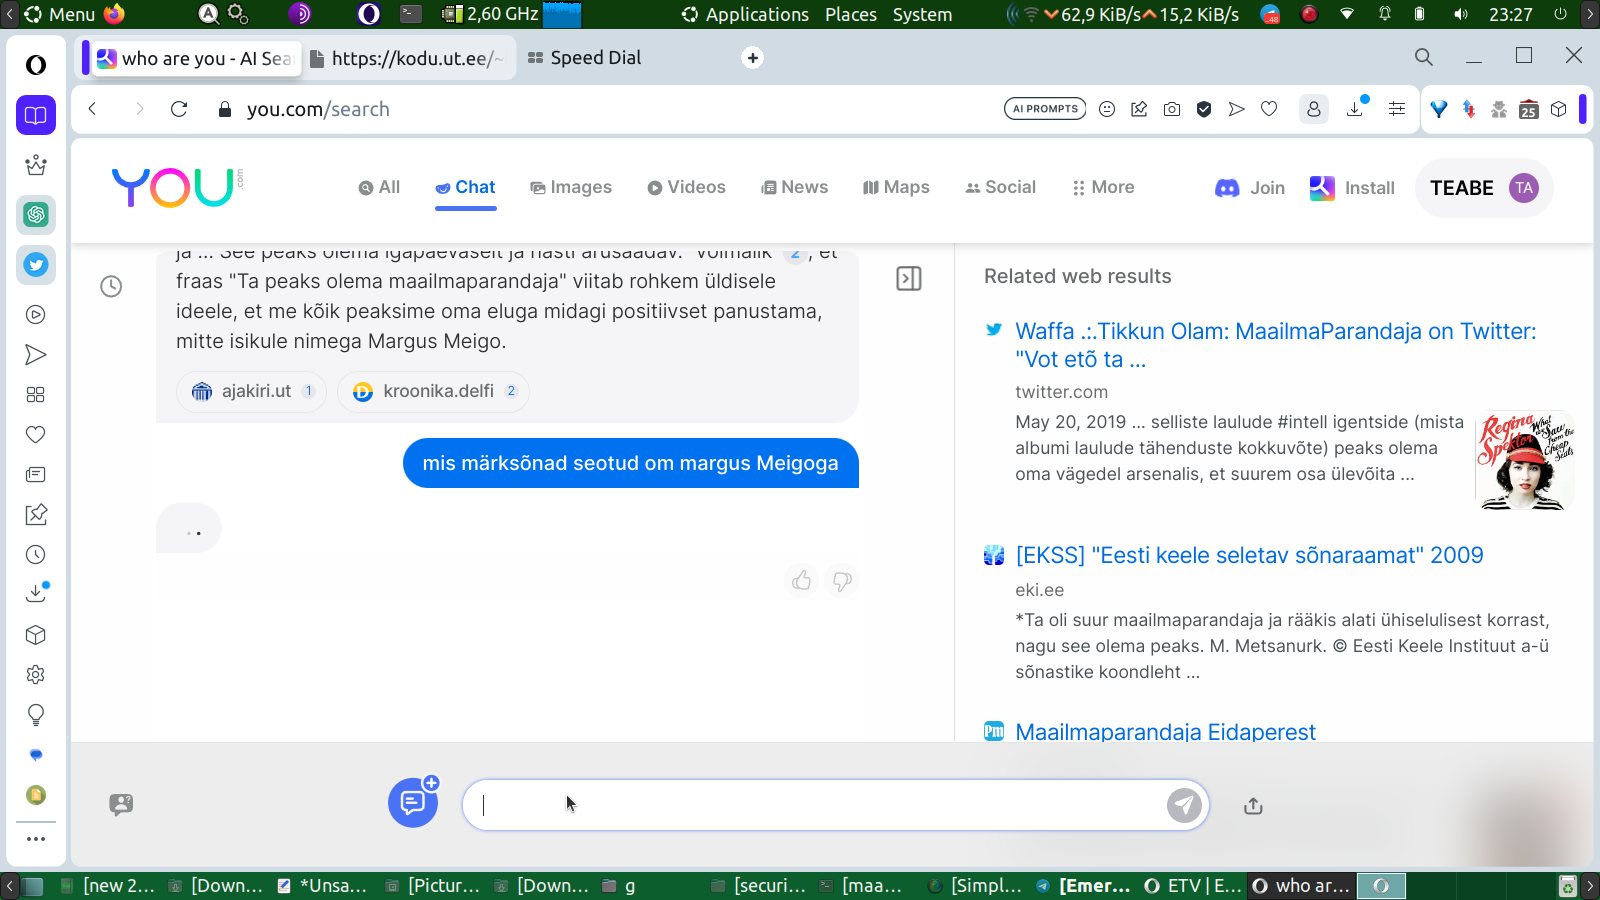Like the response with thumbs up
This screenshot has width=1600, height=900.
click(802, 581)
